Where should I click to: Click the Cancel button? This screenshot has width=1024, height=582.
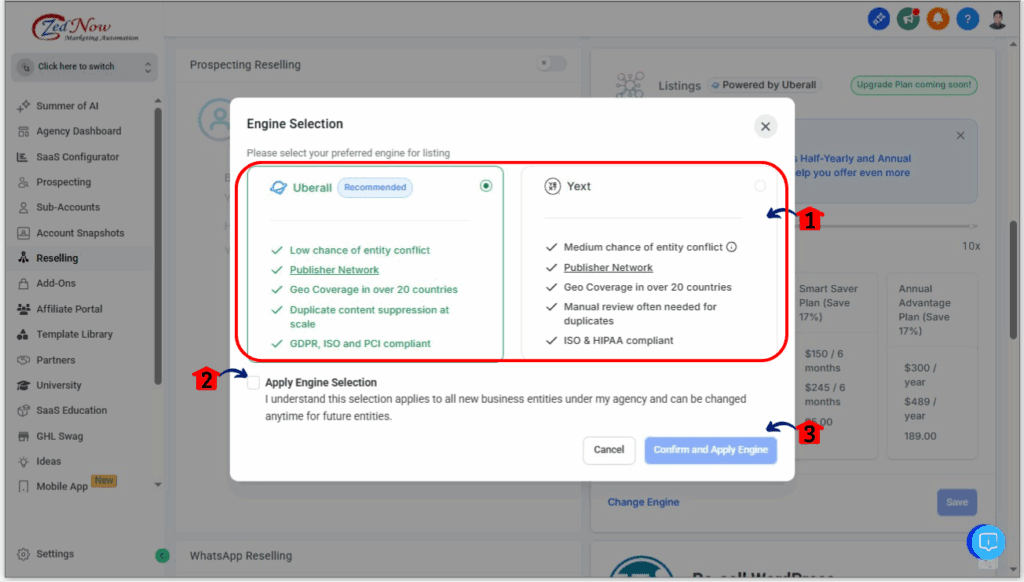609,450
